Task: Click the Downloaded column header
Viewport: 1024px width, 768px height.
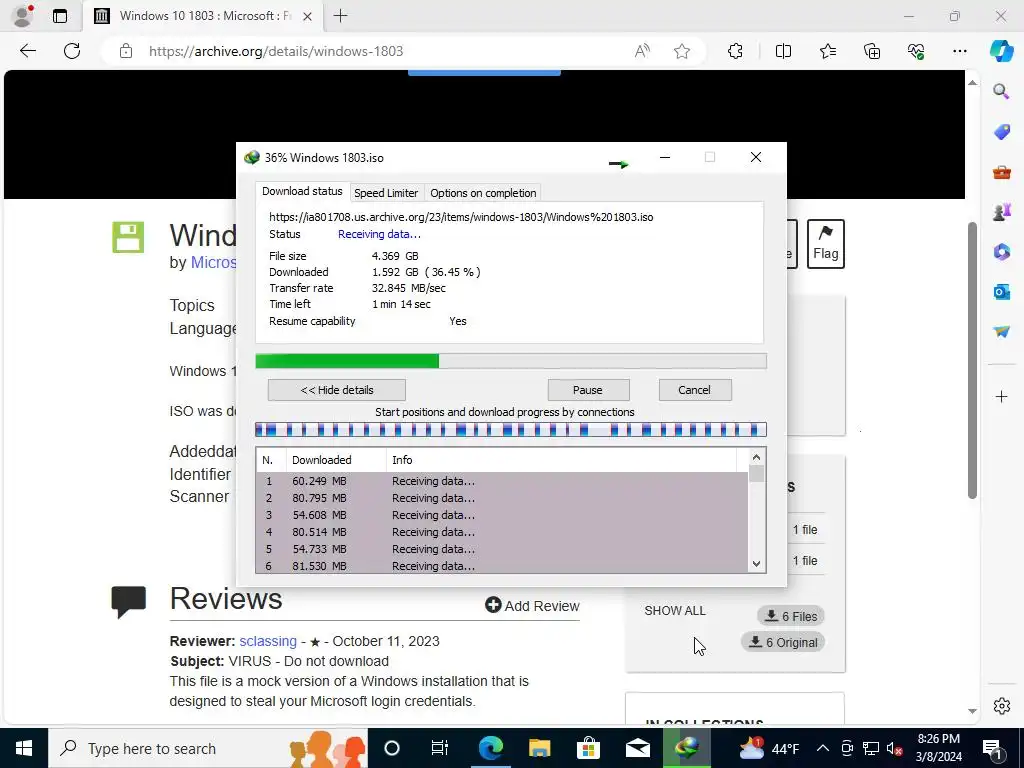Action: click(x=336, y=460)
